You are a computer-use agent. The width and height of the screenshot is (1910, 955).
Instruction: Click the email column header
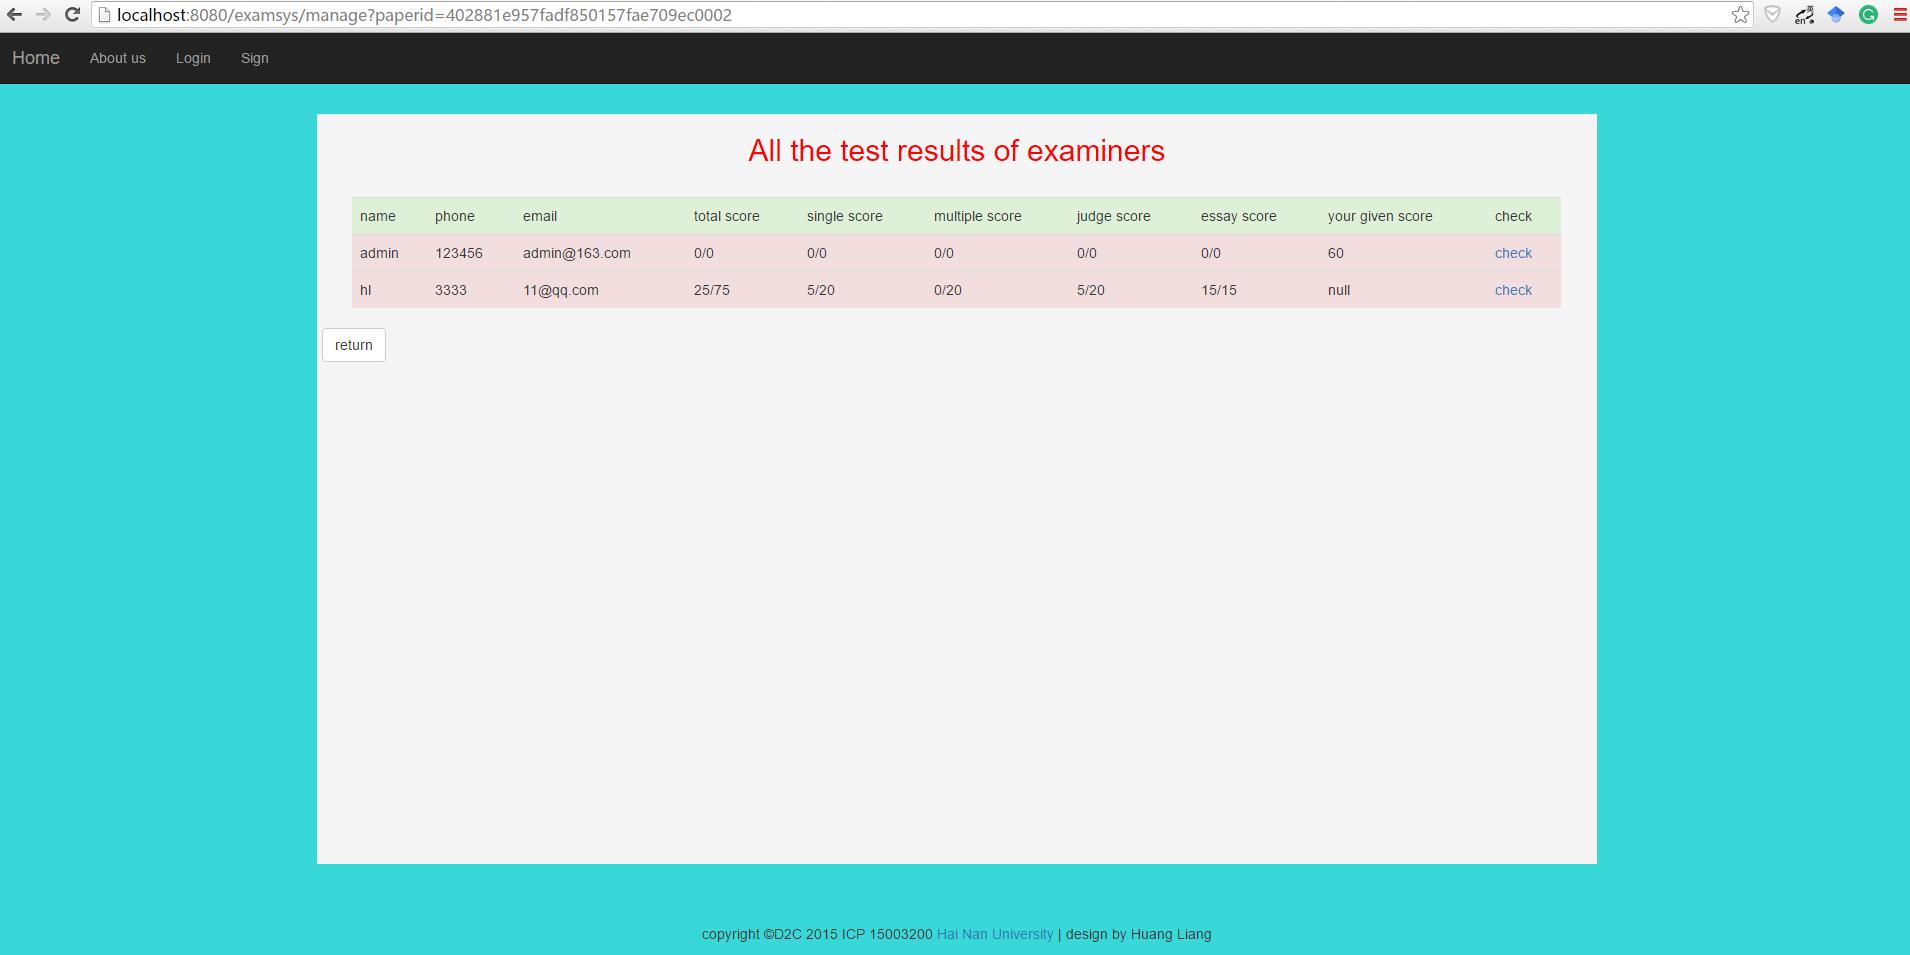coord(540,216)
